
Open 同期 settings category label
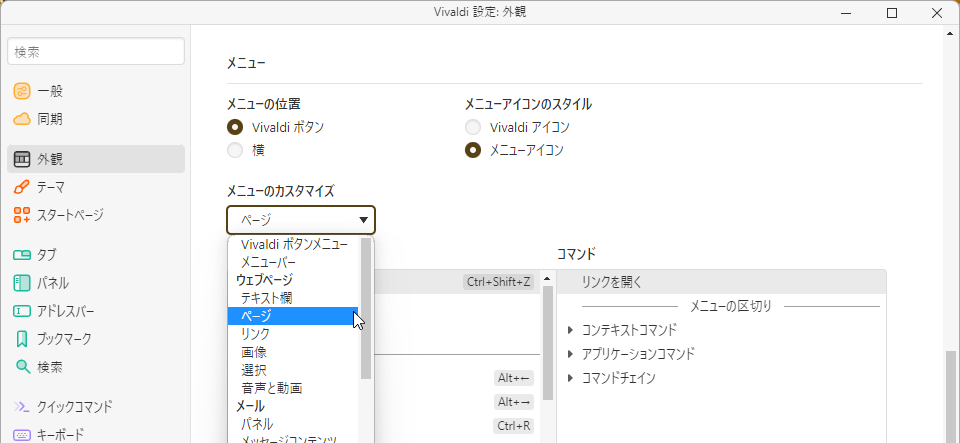pos(50,119)
